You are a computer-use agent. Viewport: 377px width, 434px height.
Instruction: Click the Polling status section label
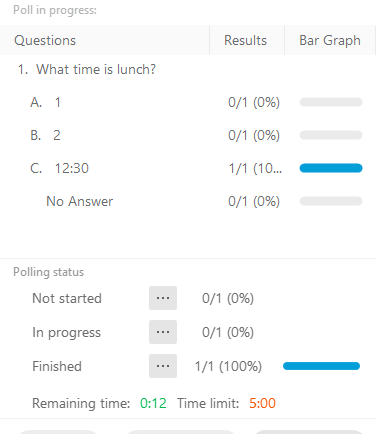pos(49,272)
